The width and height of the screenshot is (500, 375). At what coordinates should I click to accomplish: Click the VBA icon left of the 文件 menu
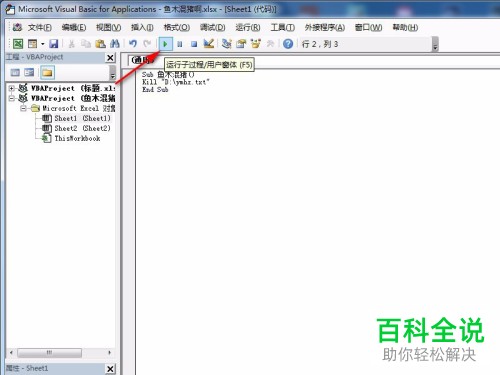(x=17, y=27)
